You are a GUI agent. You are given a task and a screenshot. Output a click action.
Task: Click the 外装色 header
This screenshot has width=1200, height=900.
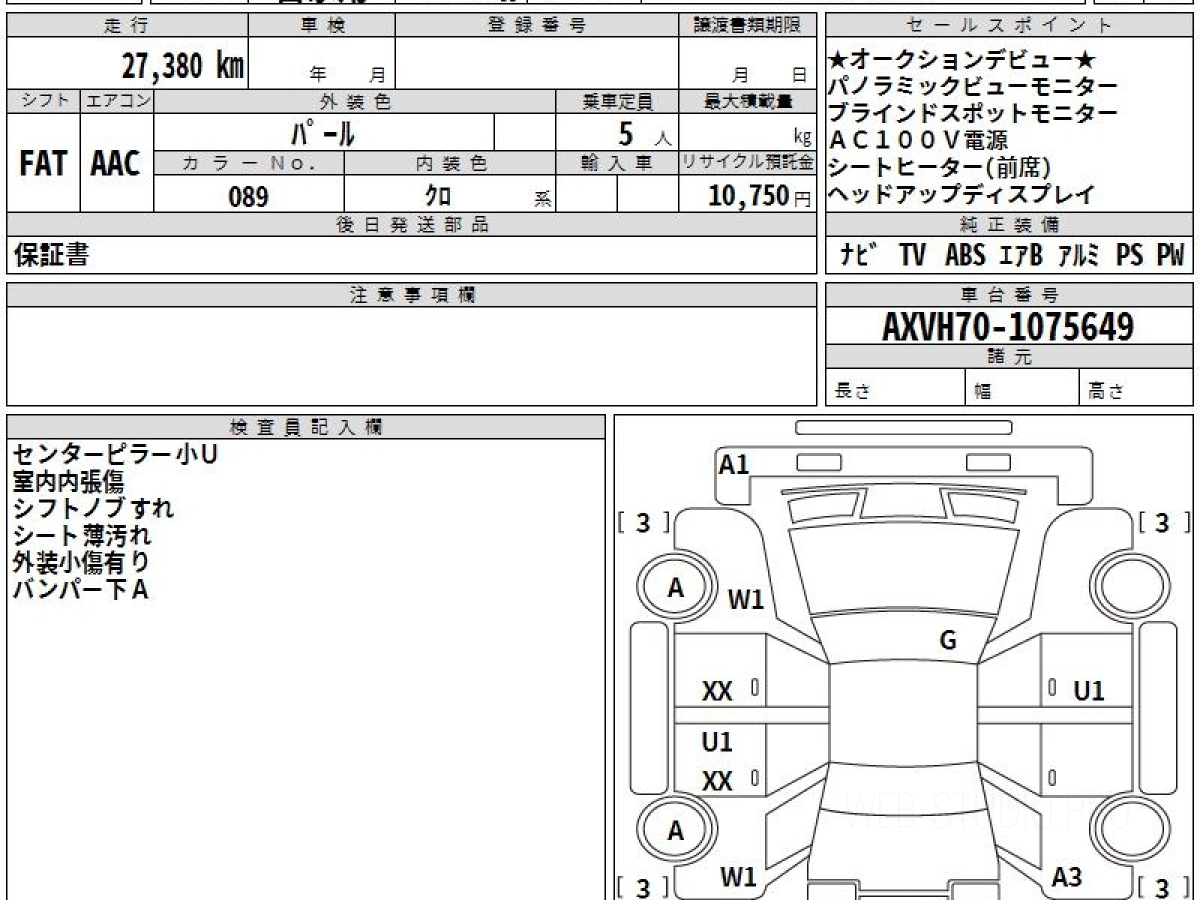click(354, 101)
